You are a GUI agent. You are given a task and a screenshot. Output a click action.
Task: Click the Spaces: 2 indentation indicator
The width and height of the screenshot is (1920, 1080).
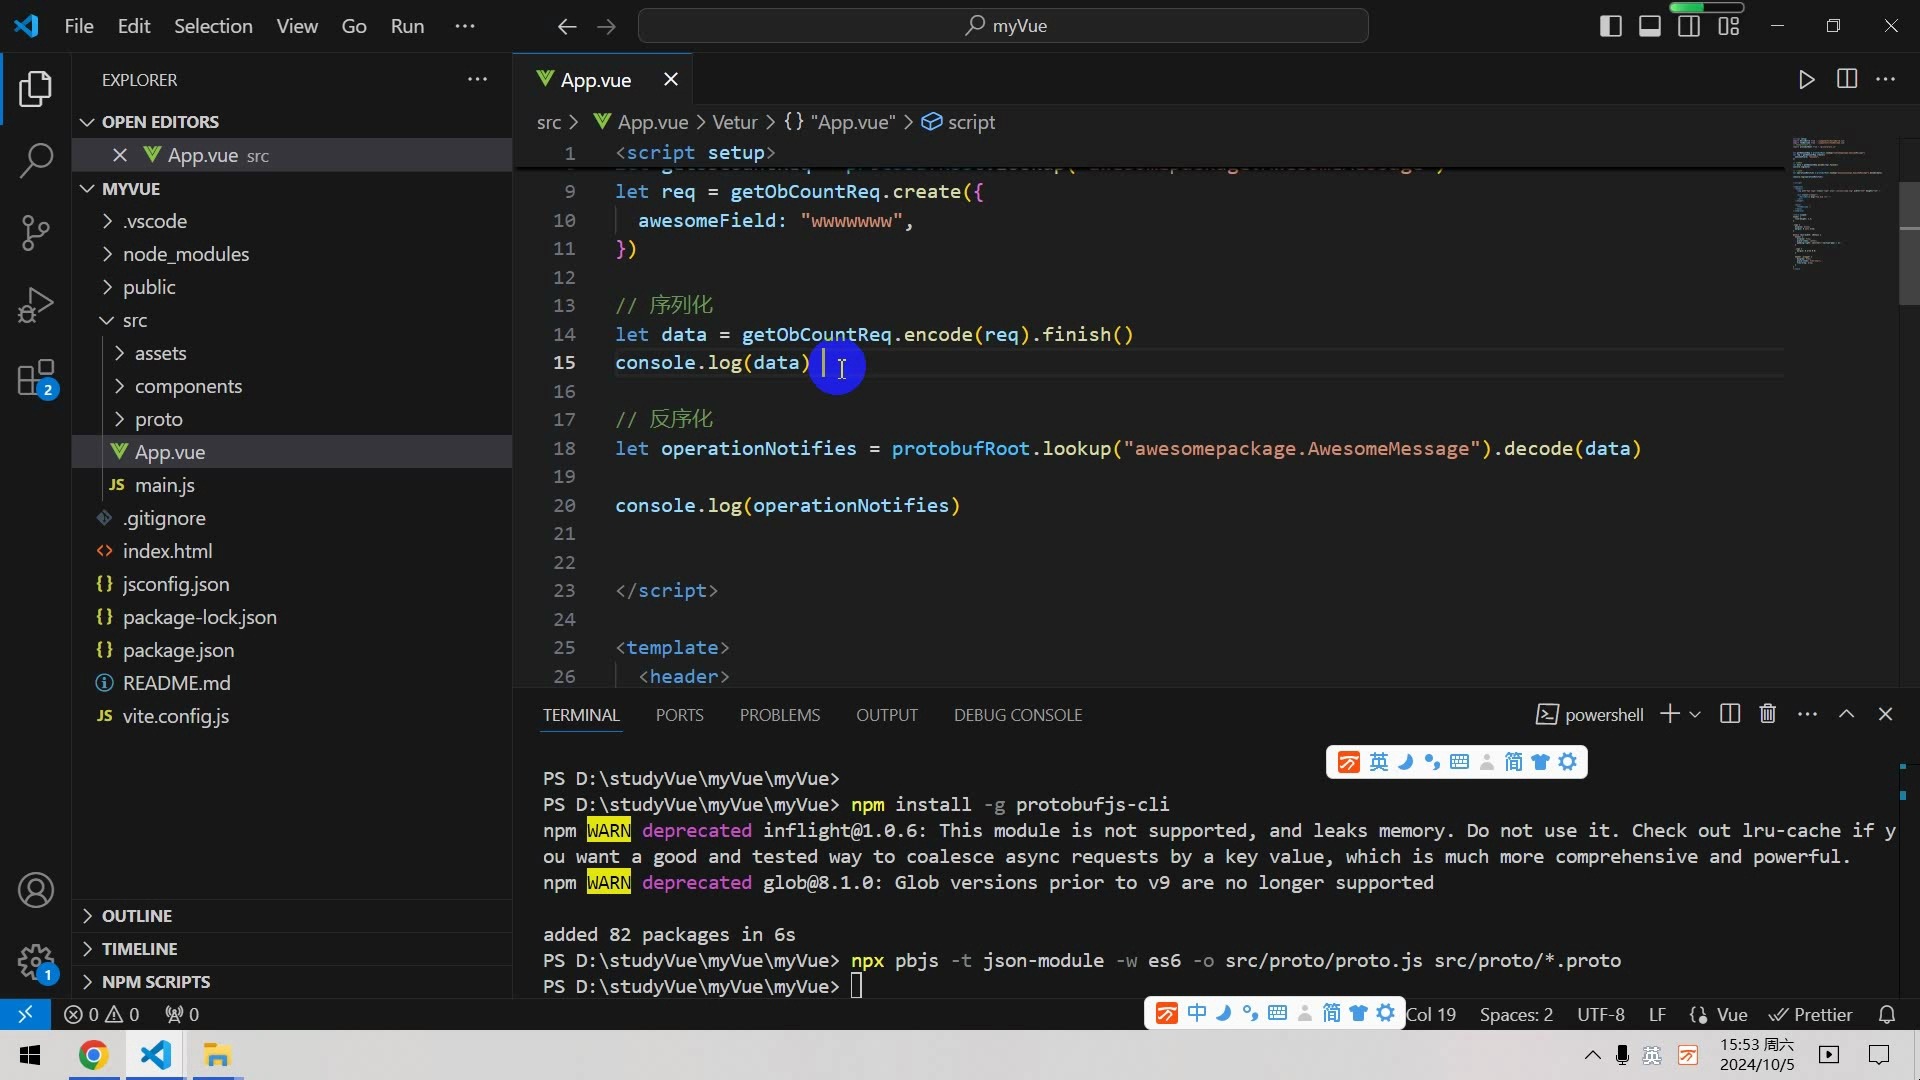1516,1014
